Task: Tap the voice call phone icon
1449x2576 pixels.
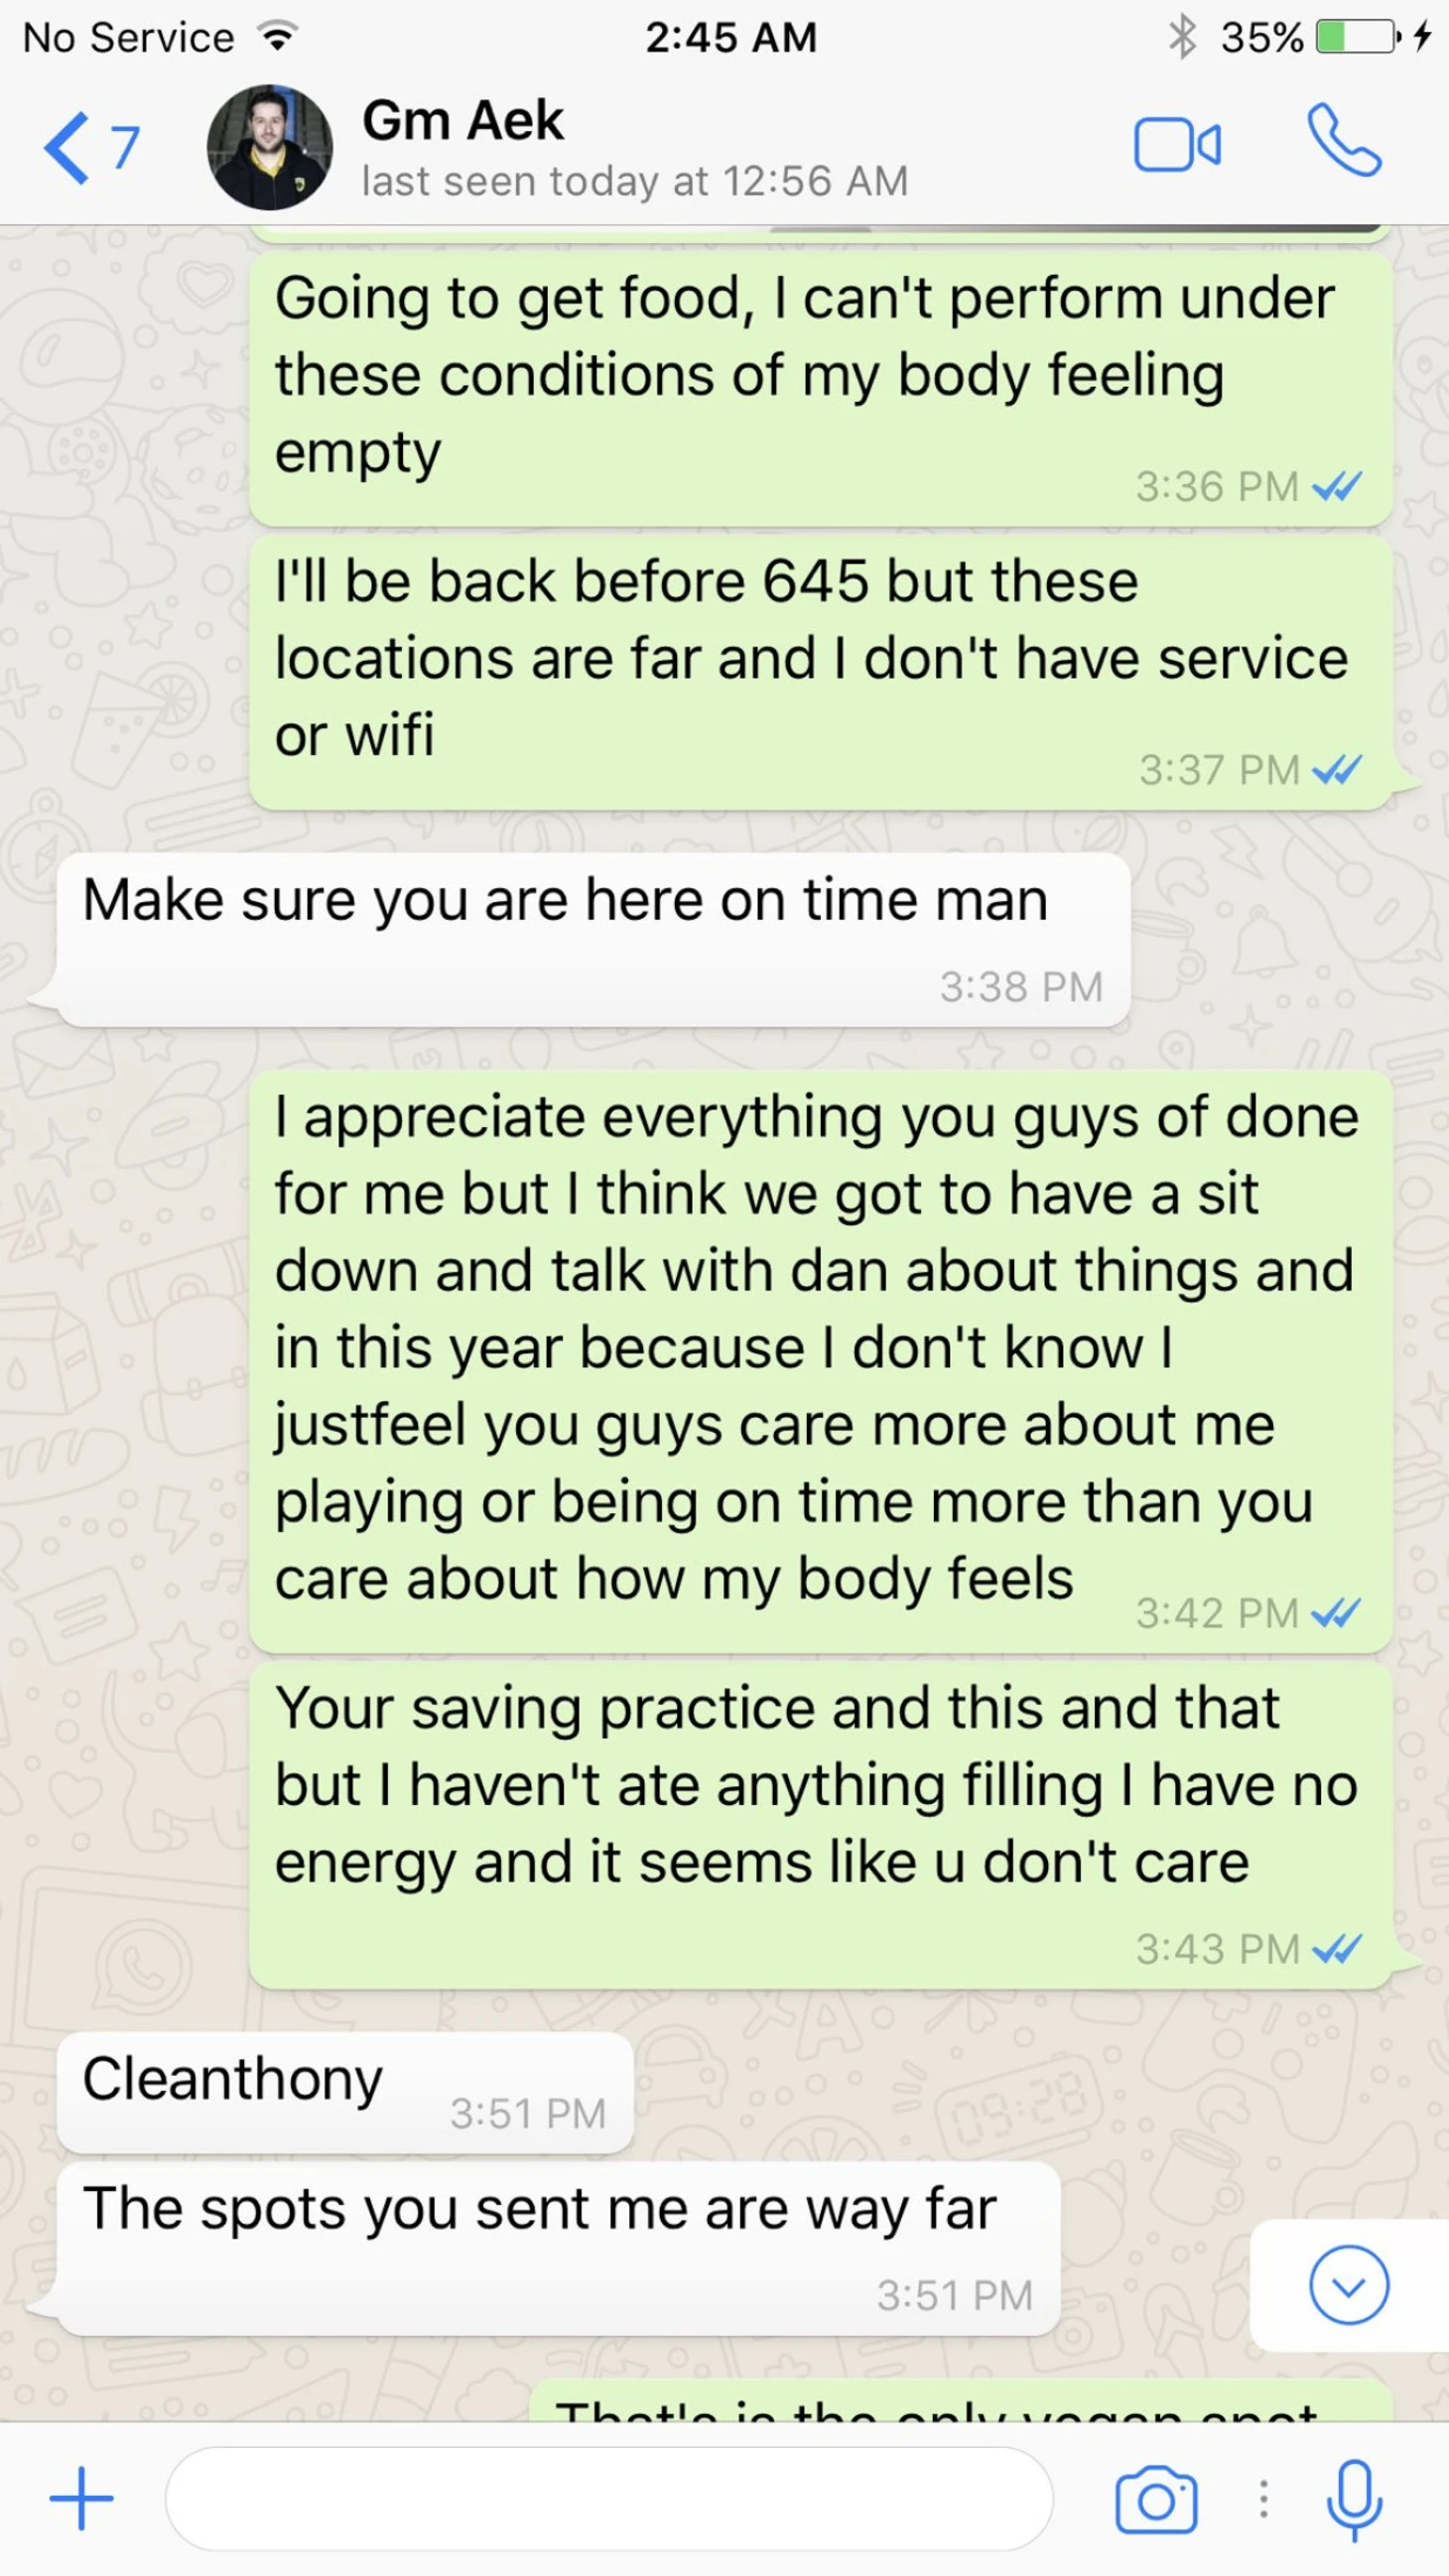Action: click(1344, 141)
